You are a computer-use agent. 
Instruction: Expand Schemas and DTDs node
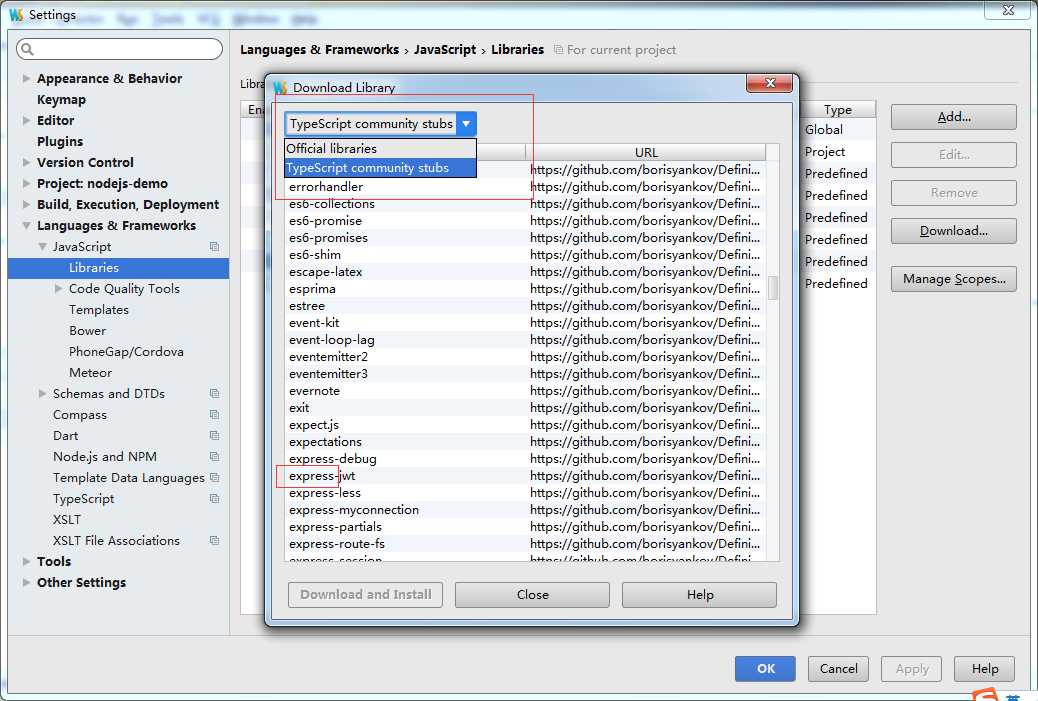pos(42,393)
